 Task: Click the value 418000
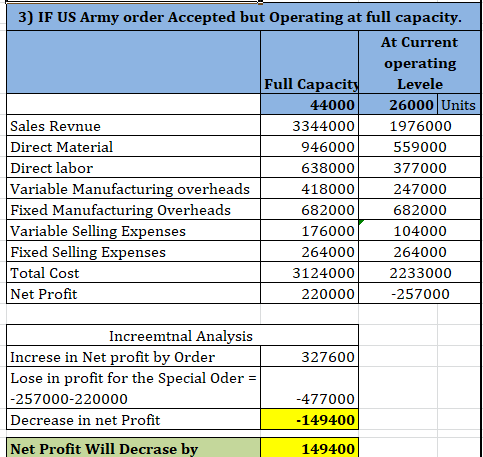point(310,188)
